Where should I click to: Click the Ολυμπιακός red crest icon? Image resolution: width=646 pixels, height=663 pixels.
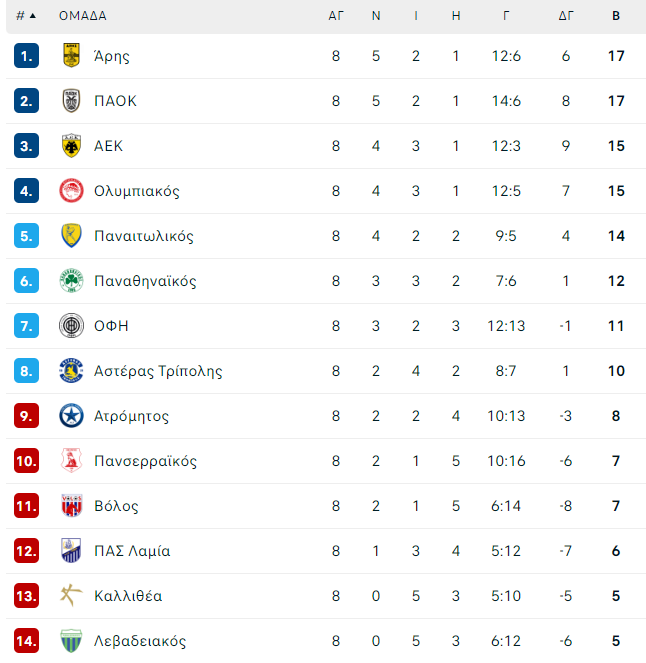pos(71,191)
